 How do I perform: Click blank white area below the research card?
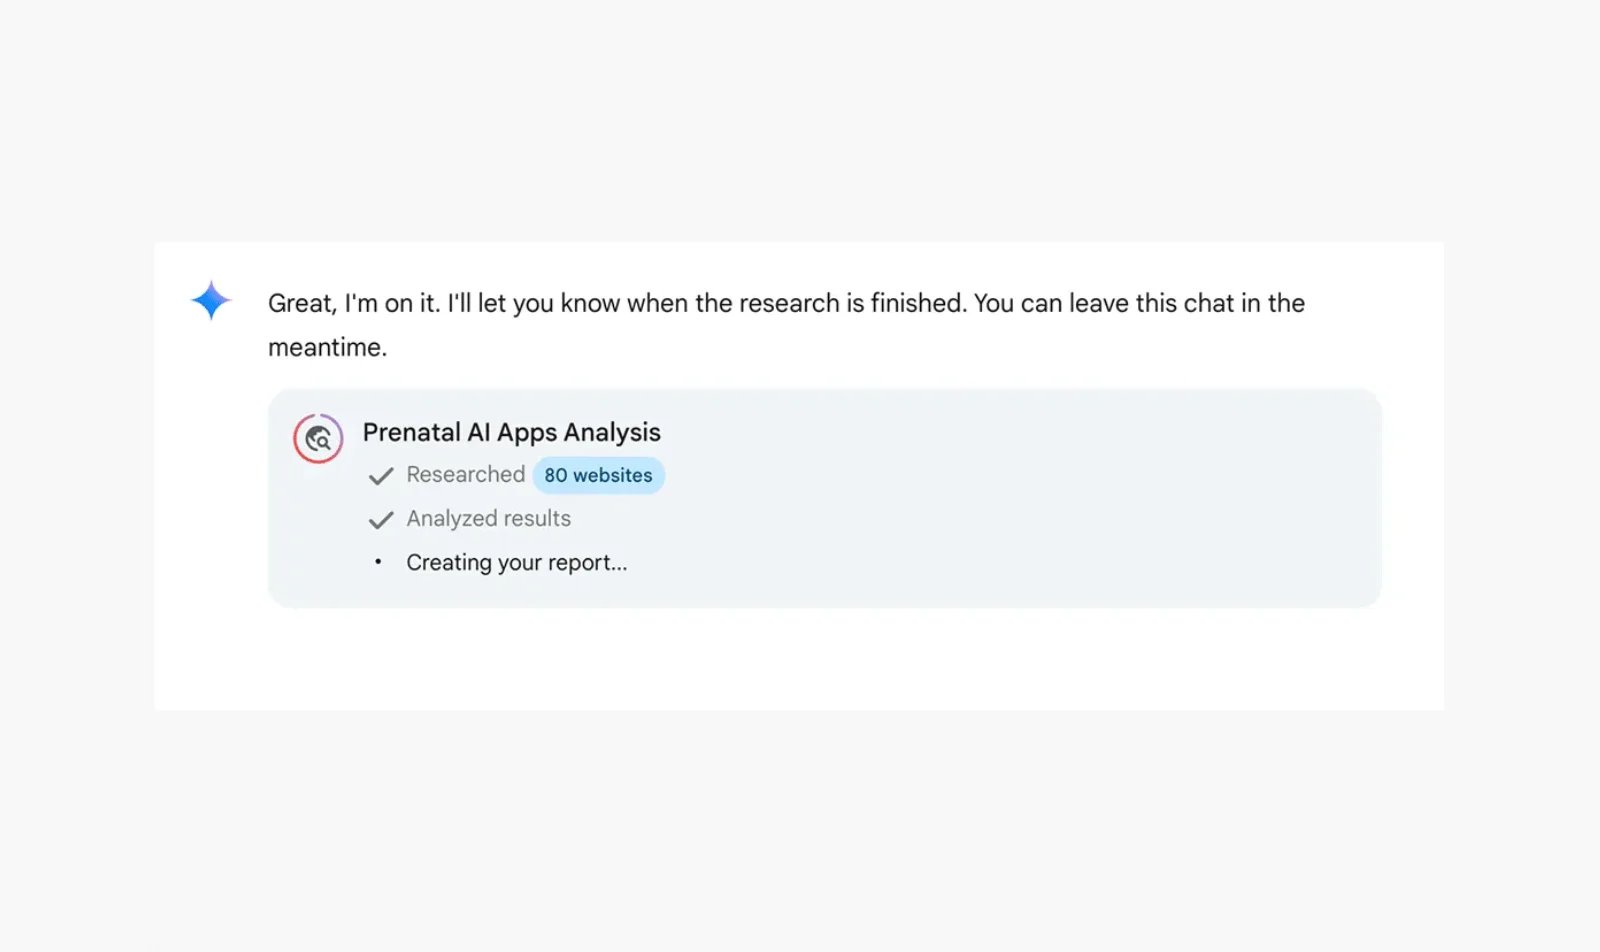click(x=800, y=660)
